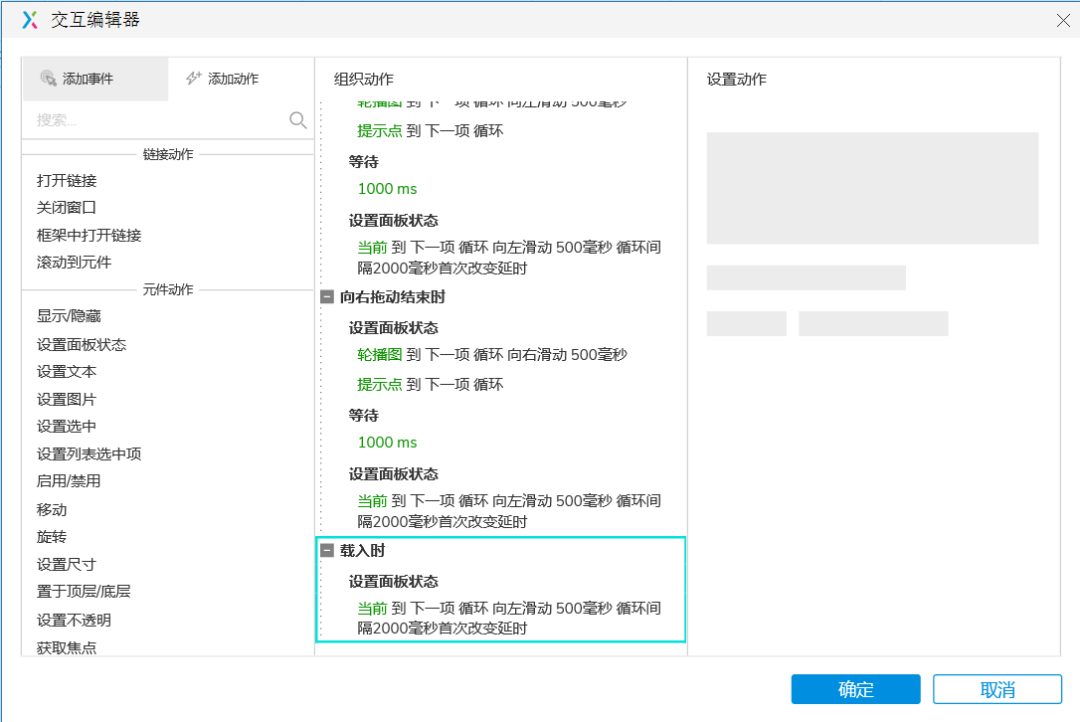The height and width of the screenshot is (722, 1080).
Task: Switch to the 添加事件 tab
Action: pos(95,79)
